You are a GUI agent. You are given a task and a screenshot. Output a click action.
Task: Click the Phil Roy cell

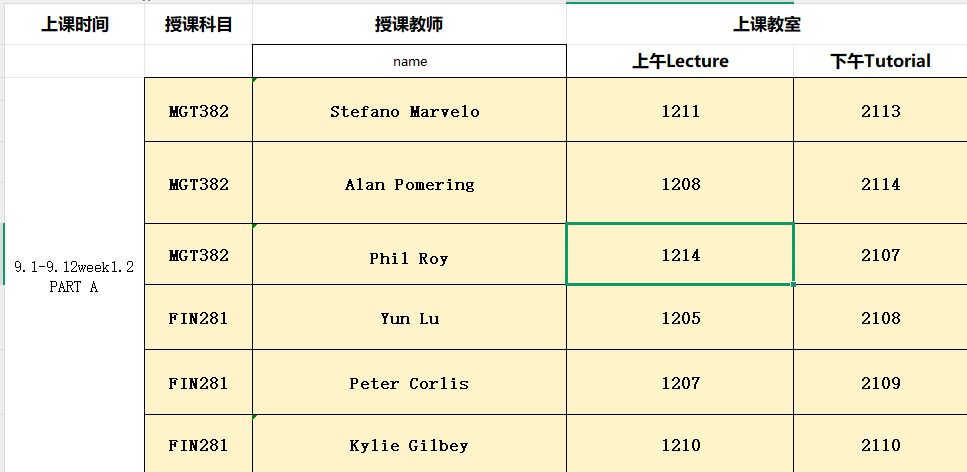point(409,258)
